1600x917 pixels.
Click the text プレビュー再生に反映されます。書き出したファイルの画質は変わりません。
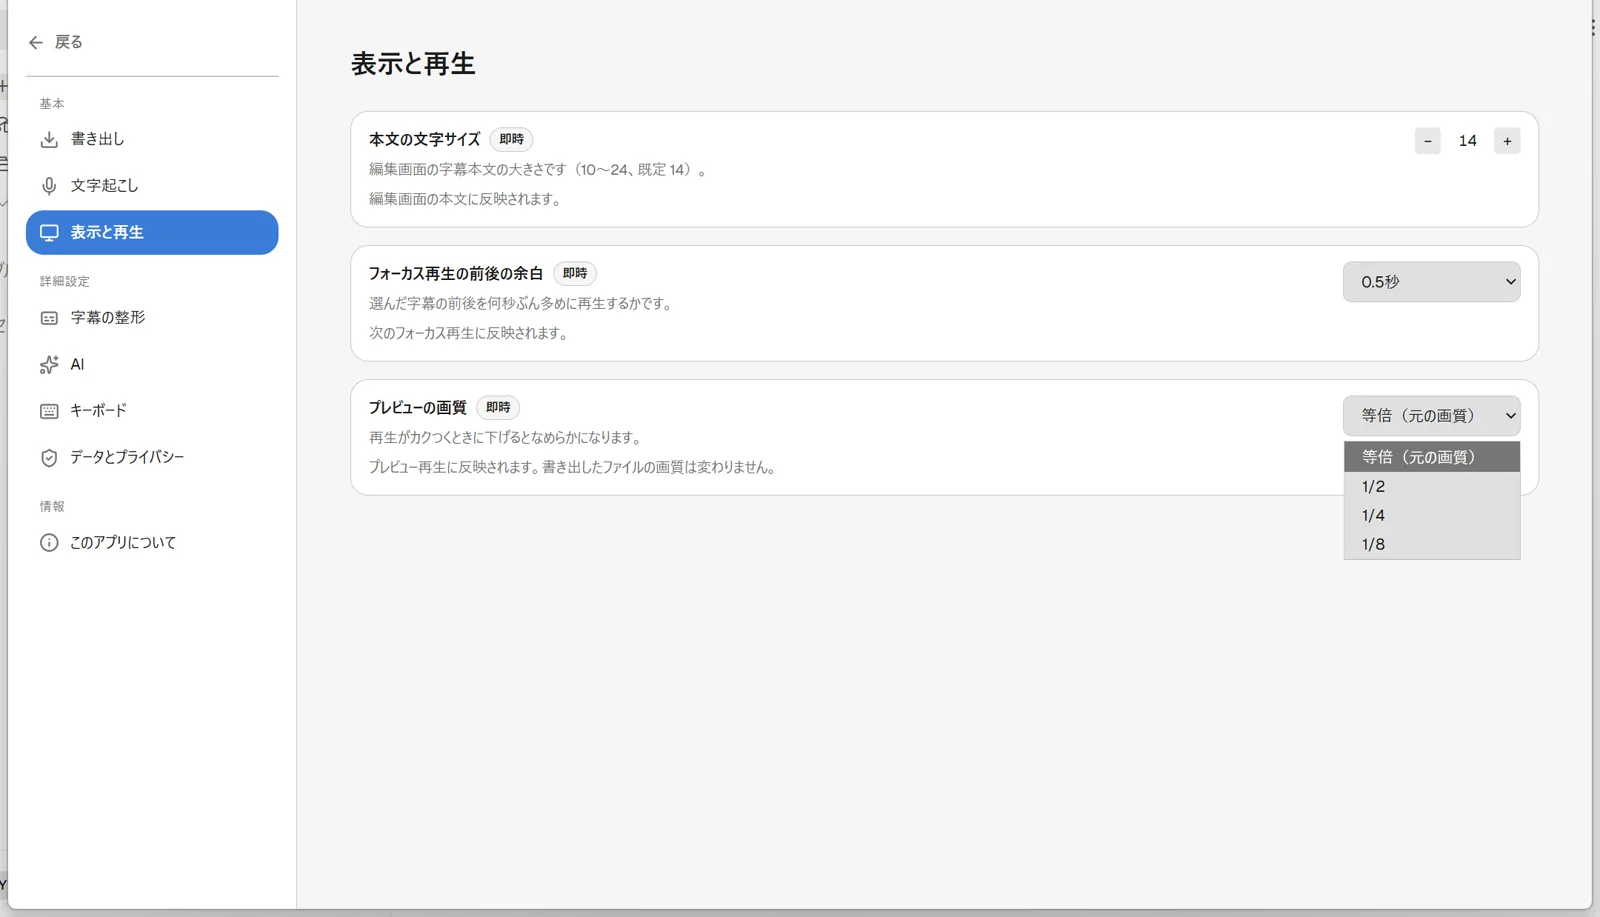(574, 467)
